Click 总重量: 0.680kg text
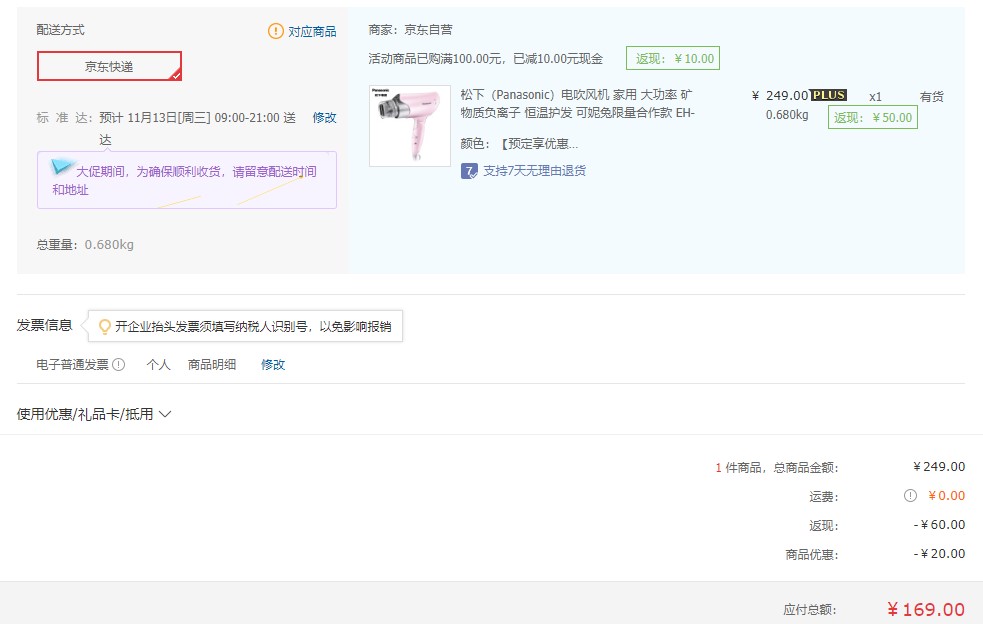The width and height of the screenshot is (983, 624). point(85,245)
